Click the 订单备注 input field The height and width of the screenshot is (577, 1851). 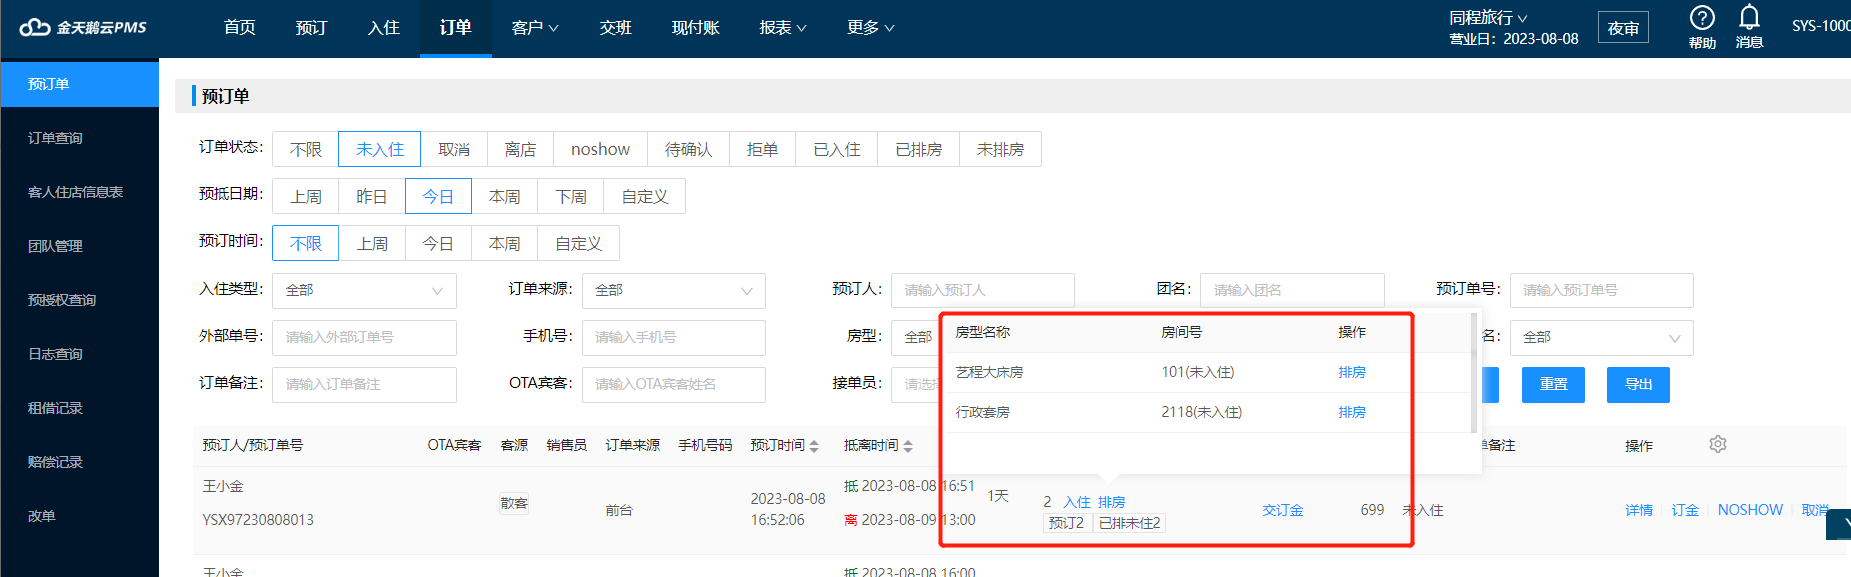(364, 384)
